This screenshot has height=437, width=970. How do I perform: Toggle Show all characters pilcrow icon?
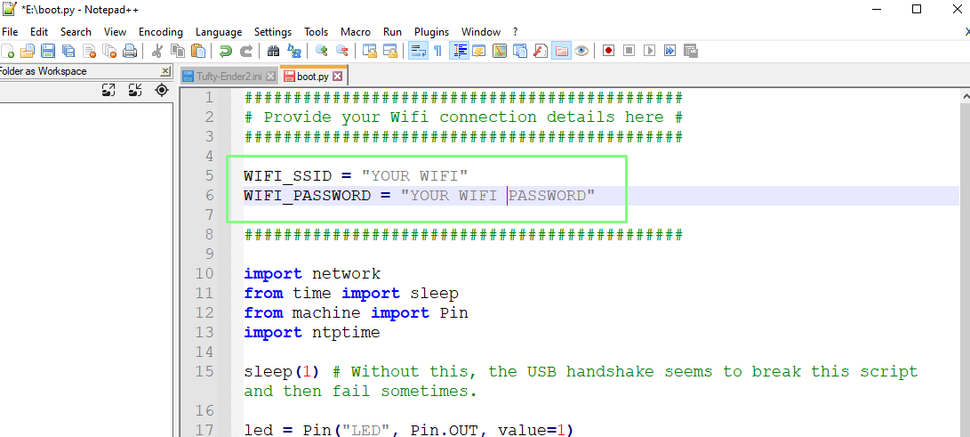coord(438,51)
